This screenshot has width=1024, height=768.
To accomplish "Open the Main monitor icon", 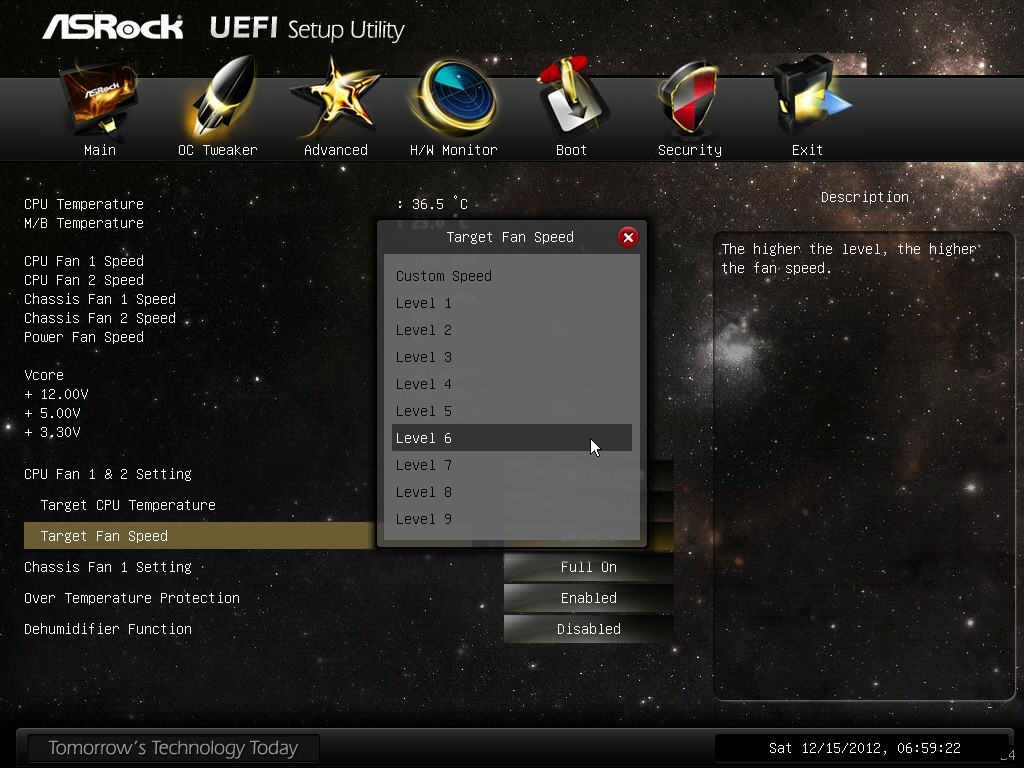I will (x=99, y=99).
